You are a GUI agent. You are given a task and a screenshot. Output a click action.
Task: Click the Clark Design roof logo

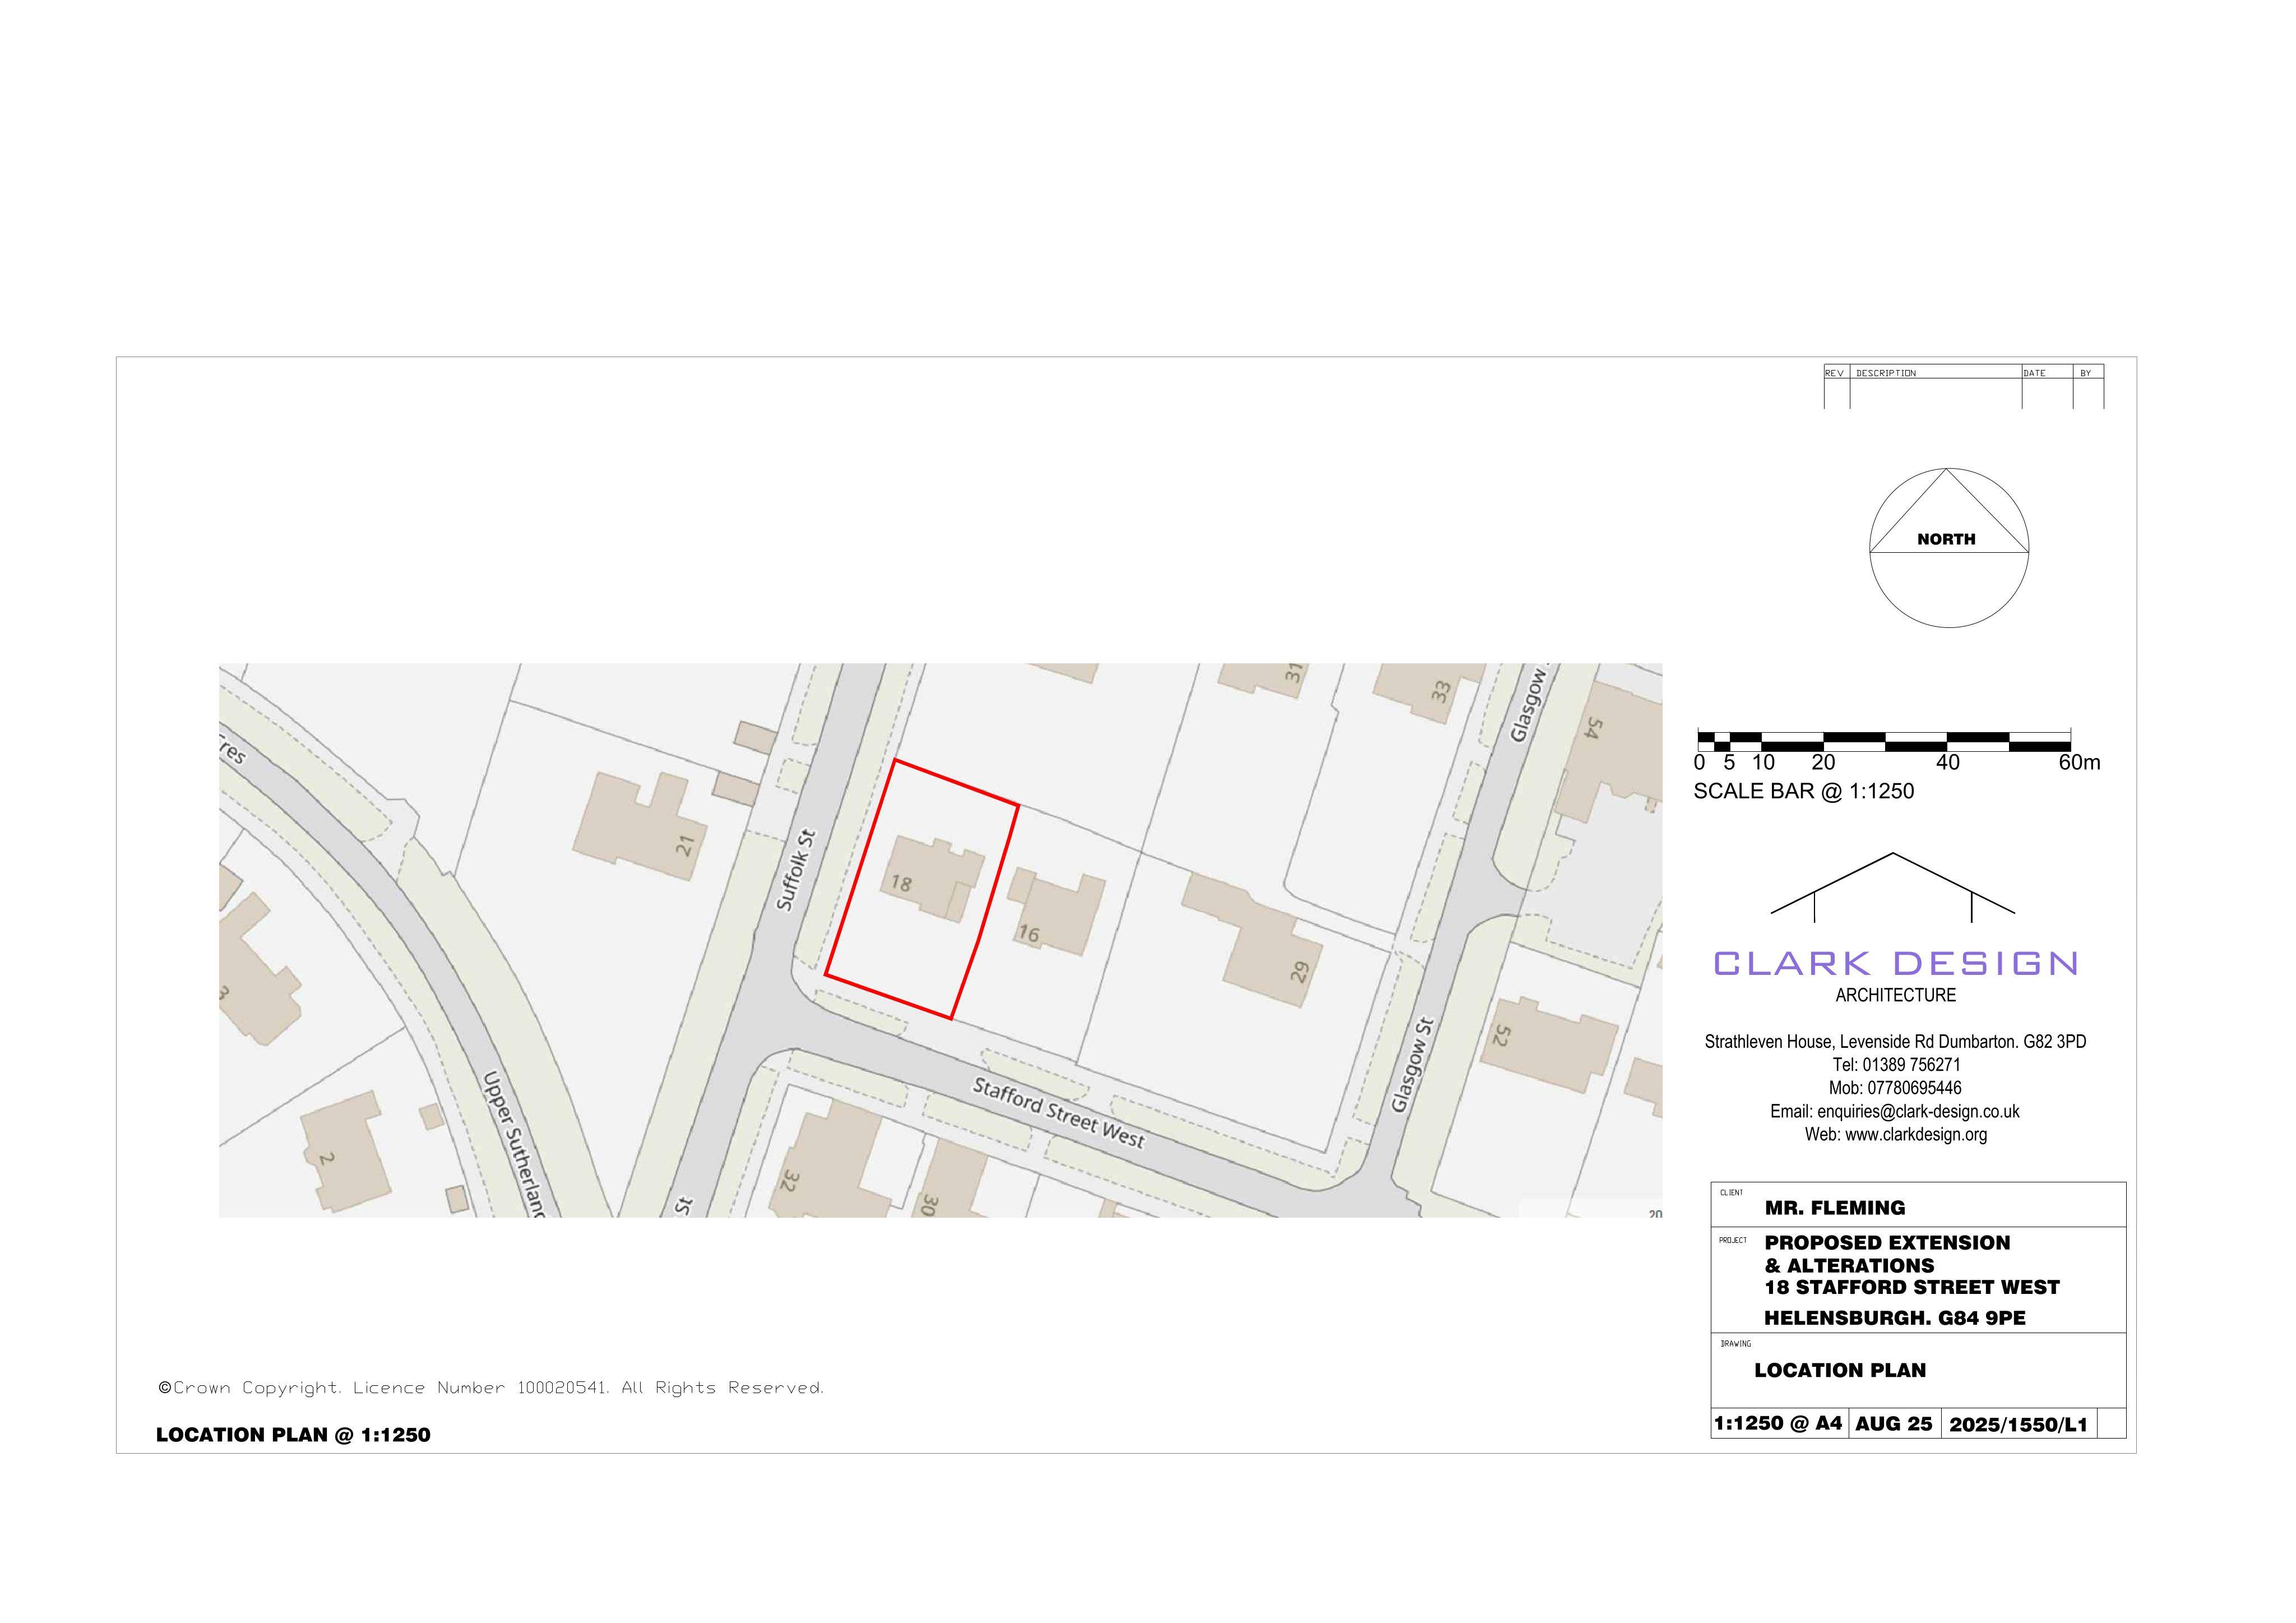point(1892,887)
